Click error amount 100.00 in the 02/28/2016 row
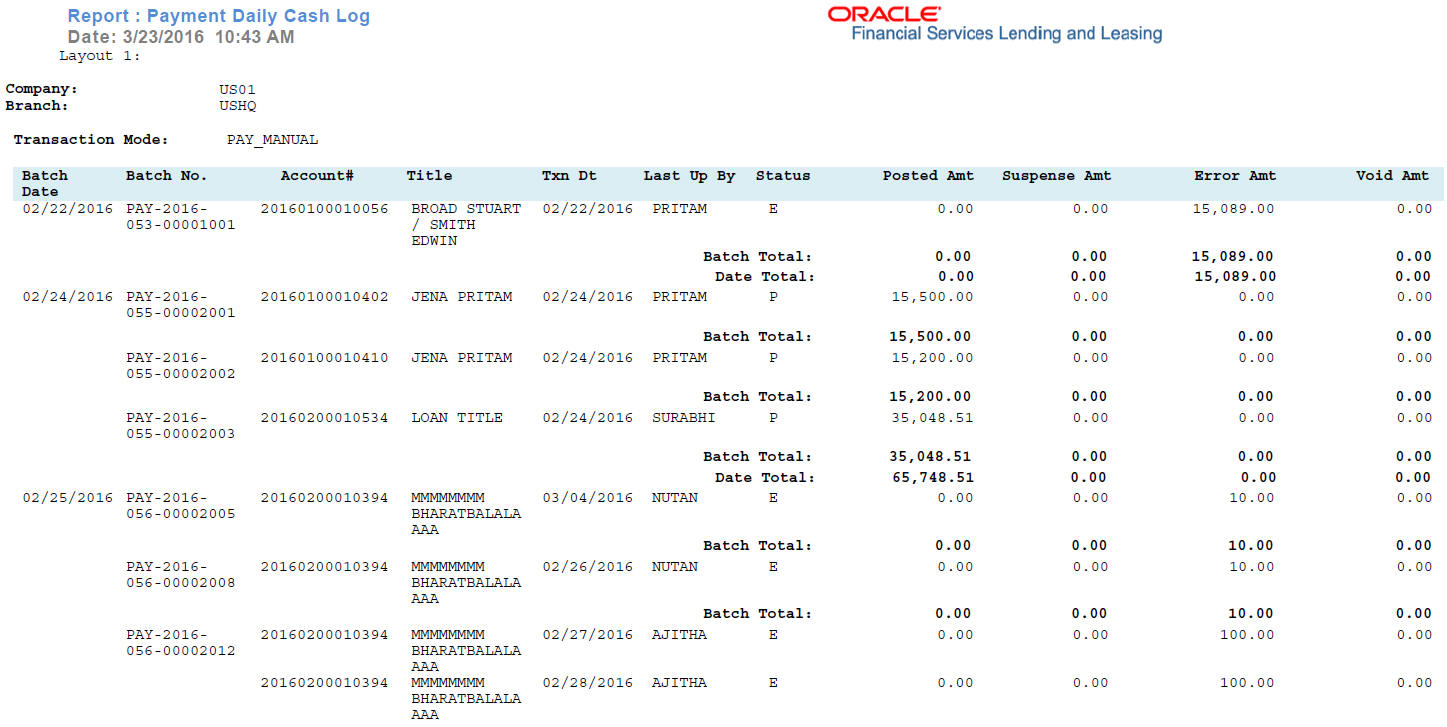Screen dimensions: 1447x727 1247,683
